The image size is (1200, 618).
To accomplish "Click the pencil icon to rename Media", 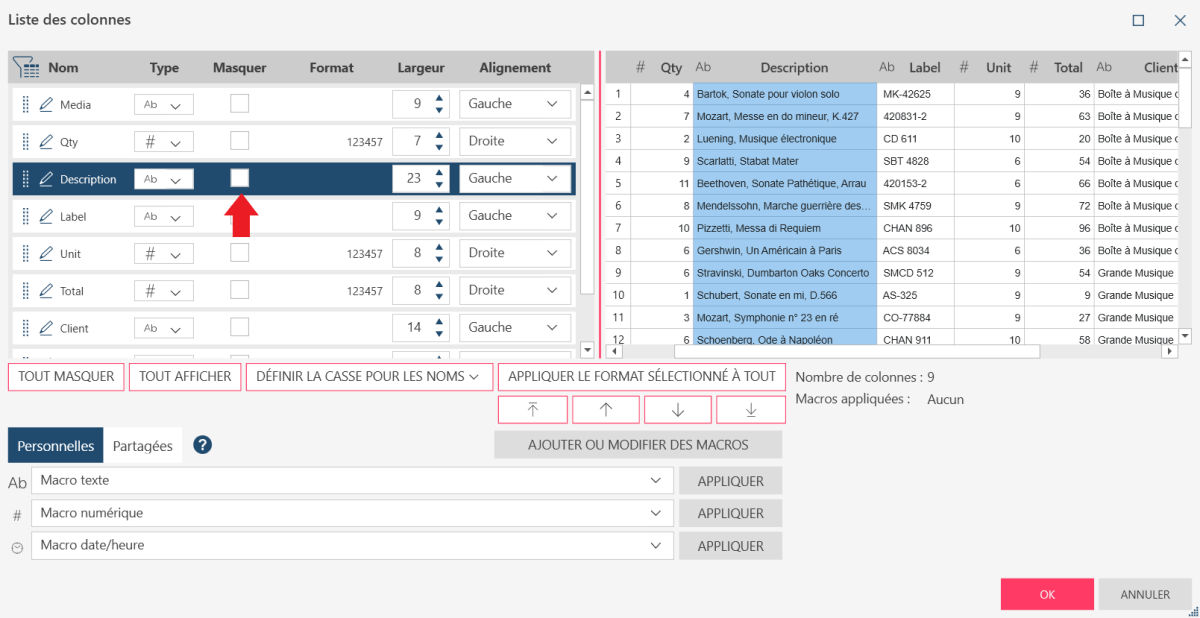I will click(x=46, y=105).
